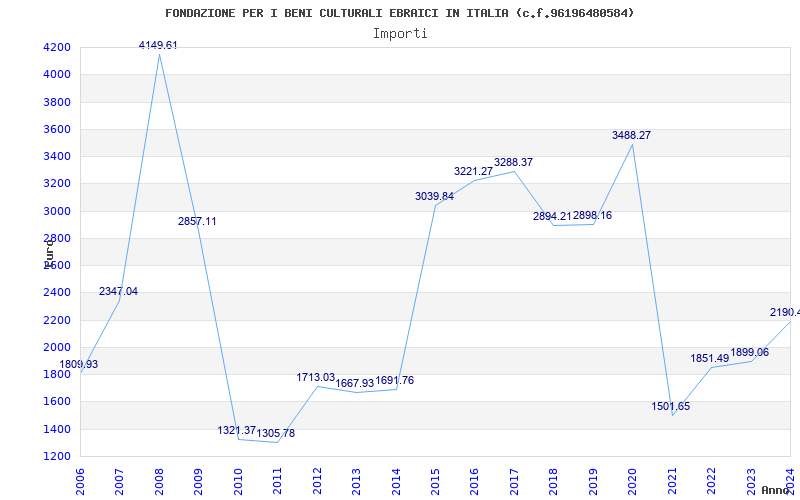Viewport: 800px width, 500px height.
Task: Select data label 1809.93 for 2006
Action: 79,365
